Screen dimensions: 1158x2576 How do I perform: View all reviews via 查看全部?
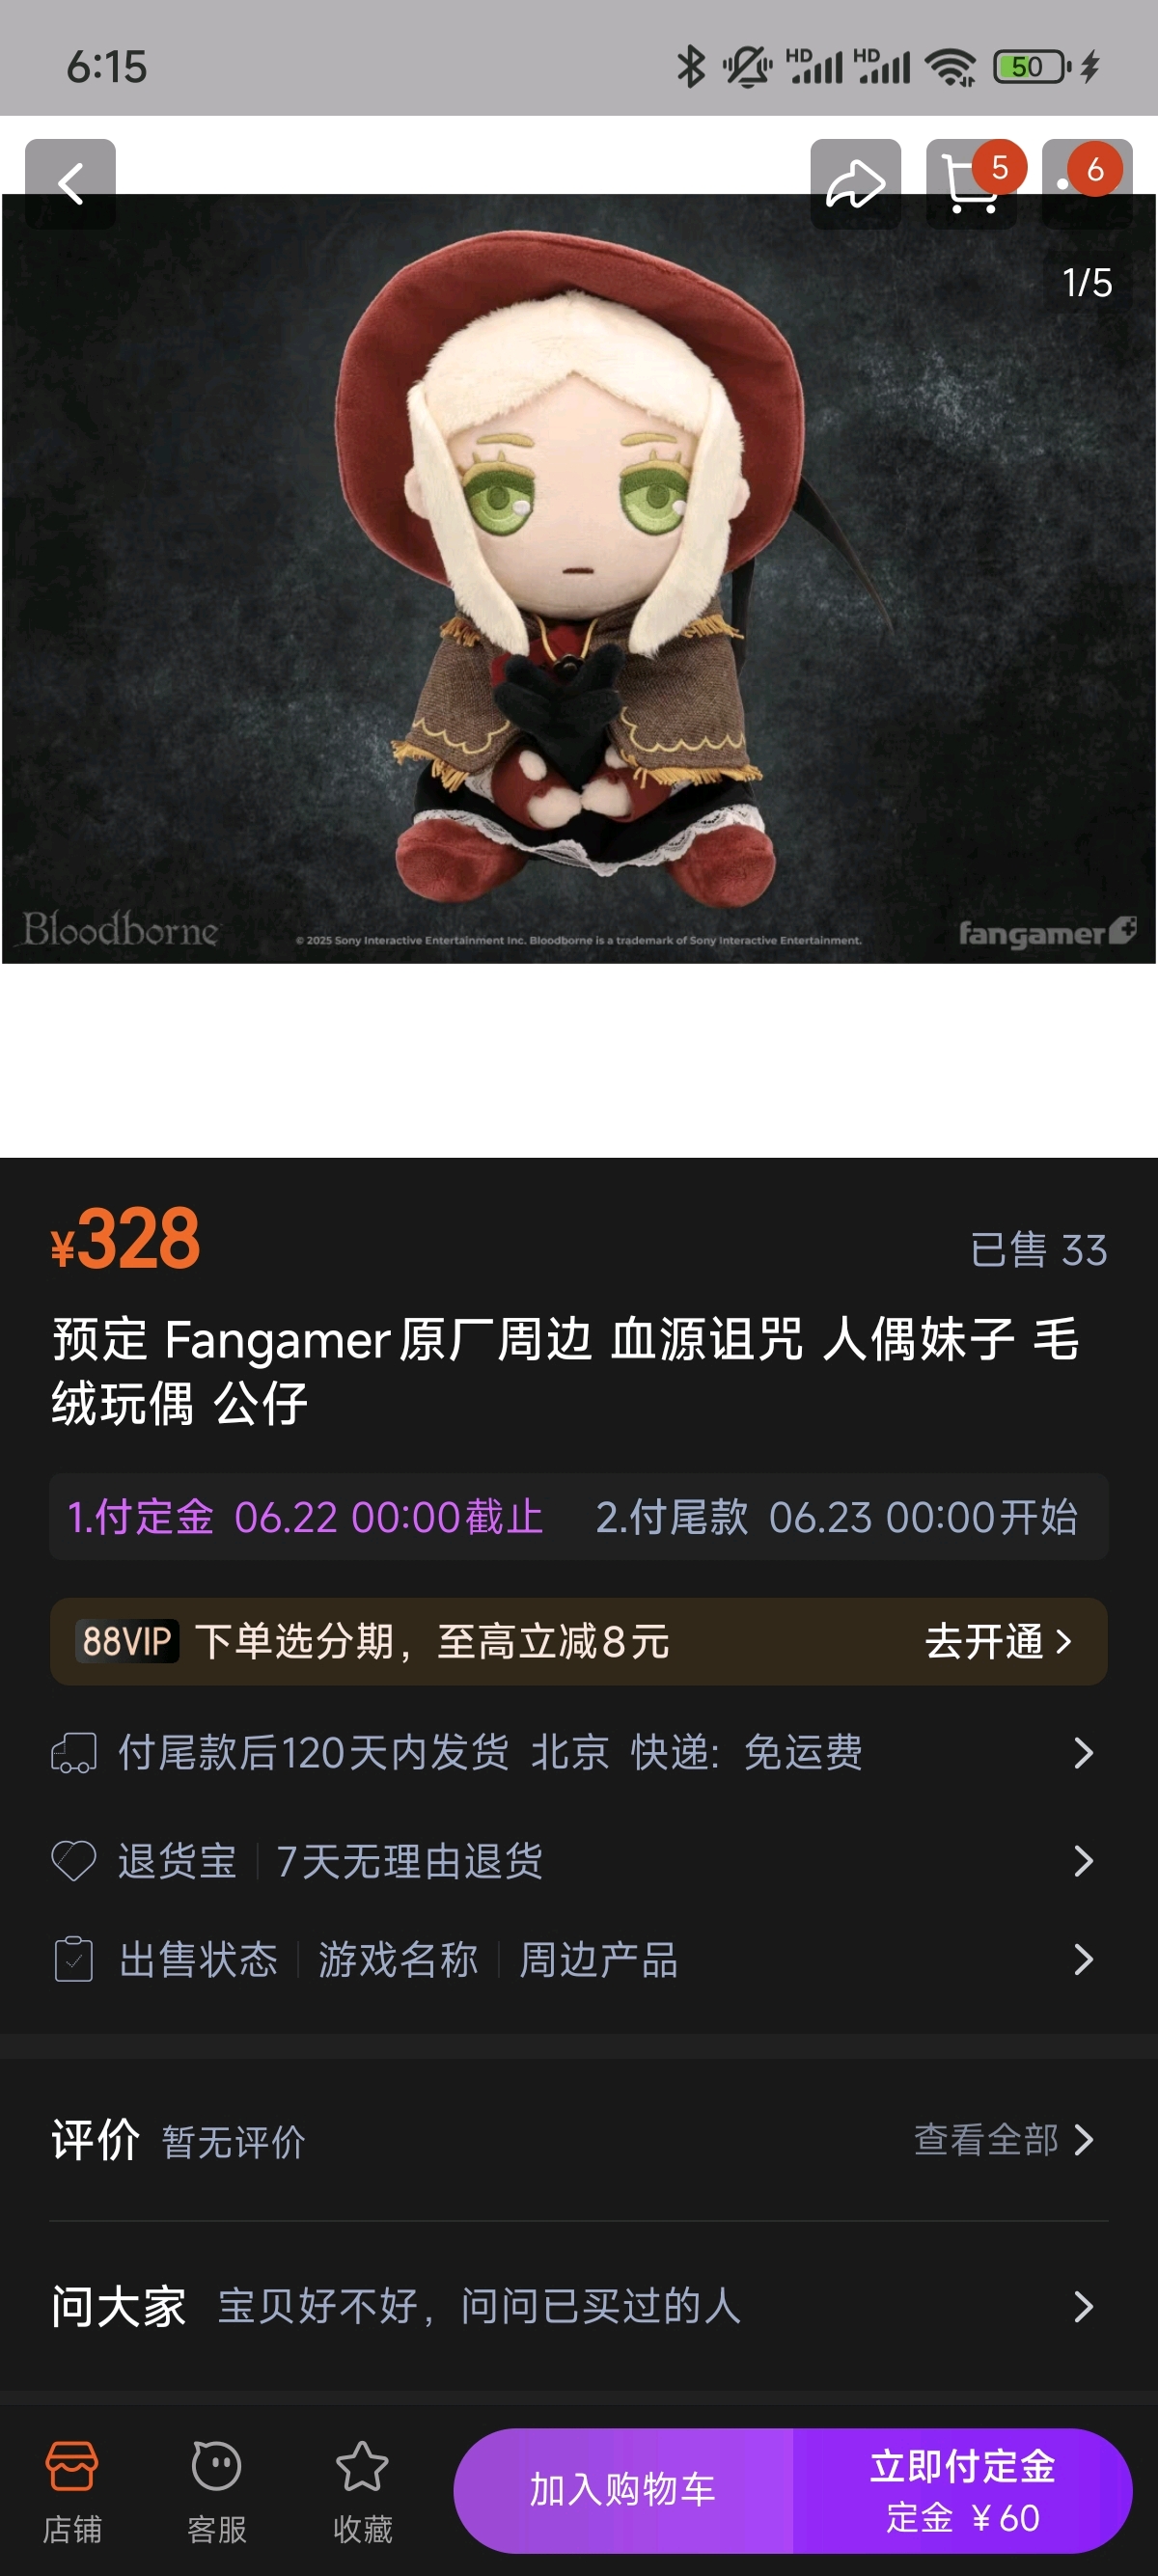[x=1003, y=2139]
